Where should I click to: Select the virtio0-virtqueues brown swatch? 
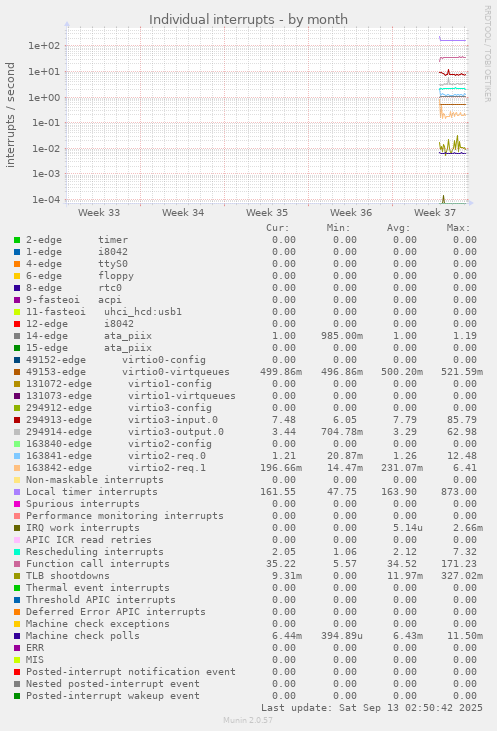click(x=17, y=372)
